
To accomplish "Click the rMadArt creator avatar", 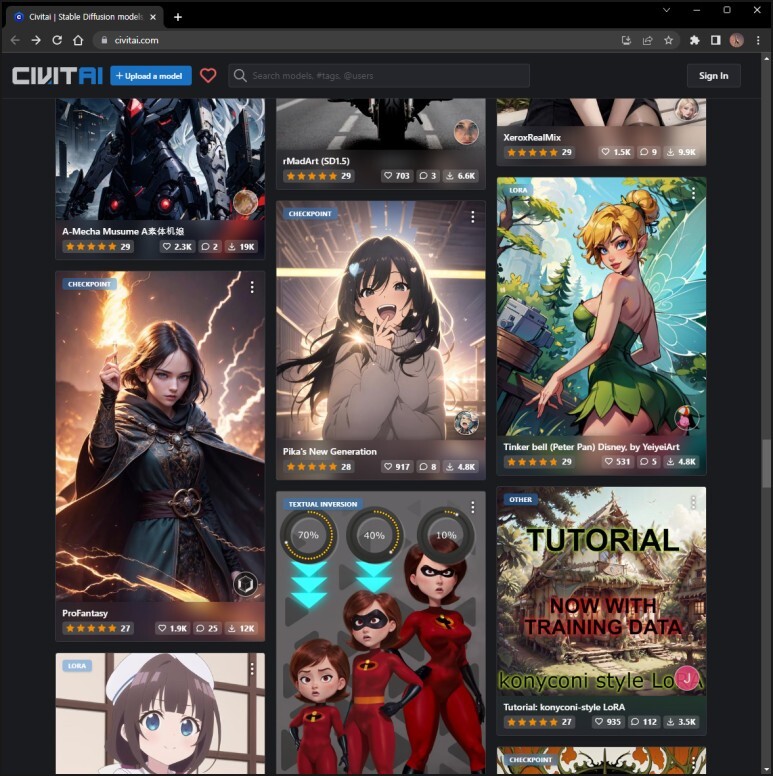I will coord(466,132).
